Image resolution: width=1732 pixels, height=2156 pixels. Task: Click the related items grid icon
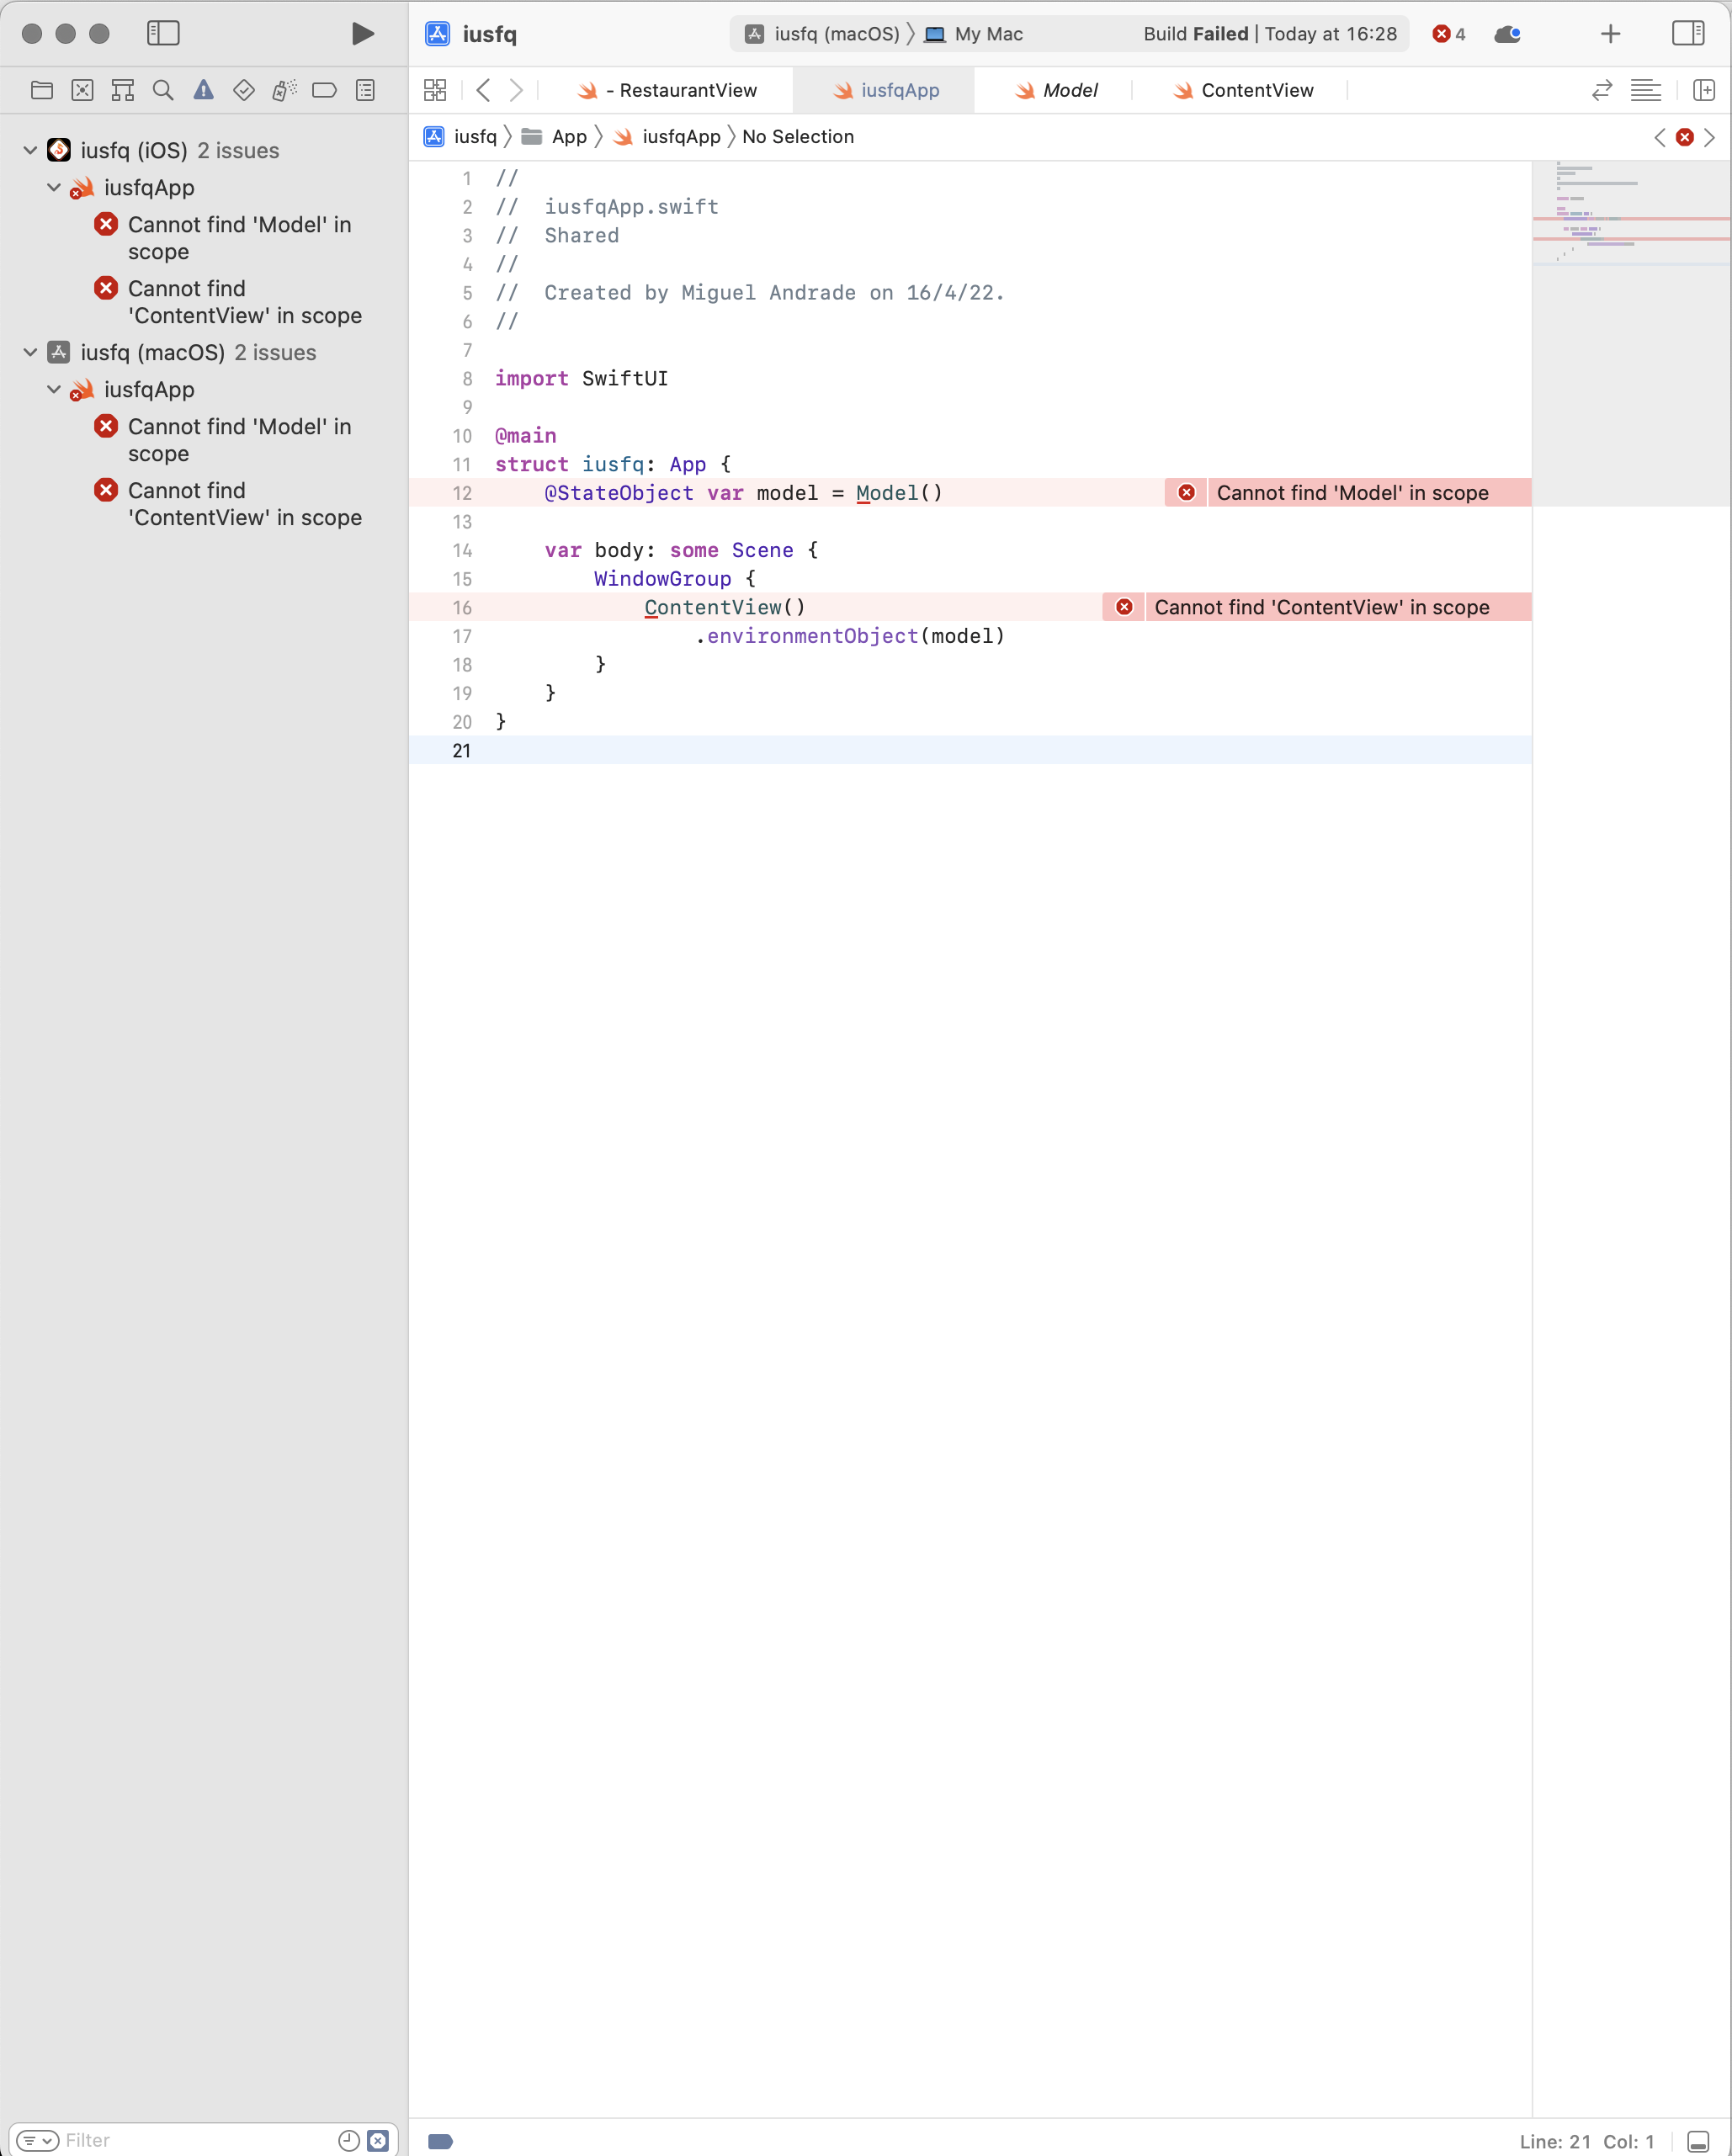point(435,90)
